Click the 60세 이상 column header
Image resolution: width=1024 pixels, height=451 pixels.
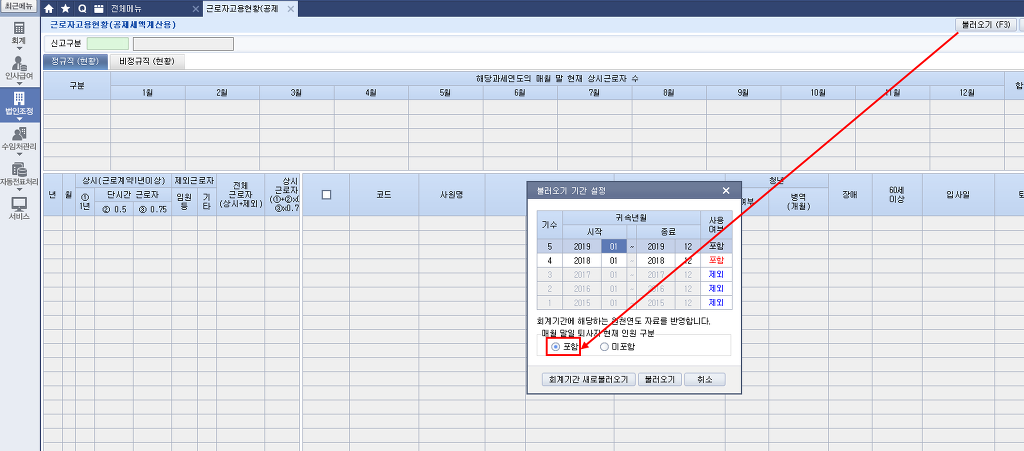coord(897,194)
